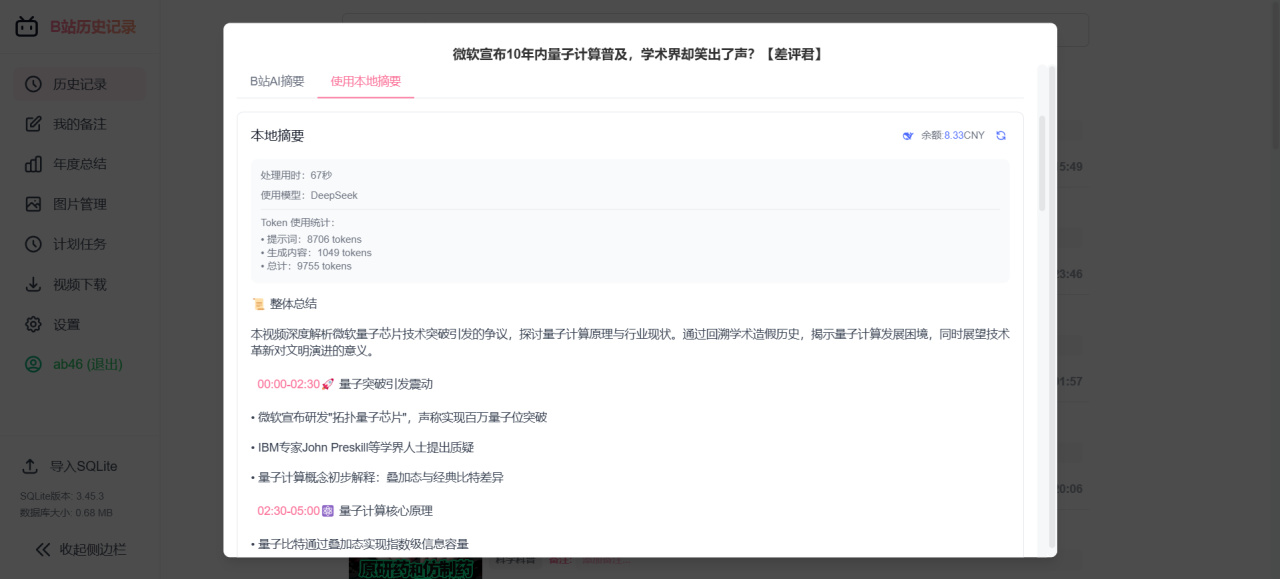
Task: Click the bullet 微软宣布研发"拓扑量子芯片"
Action: pyautogui.click(x=399, y=417)
